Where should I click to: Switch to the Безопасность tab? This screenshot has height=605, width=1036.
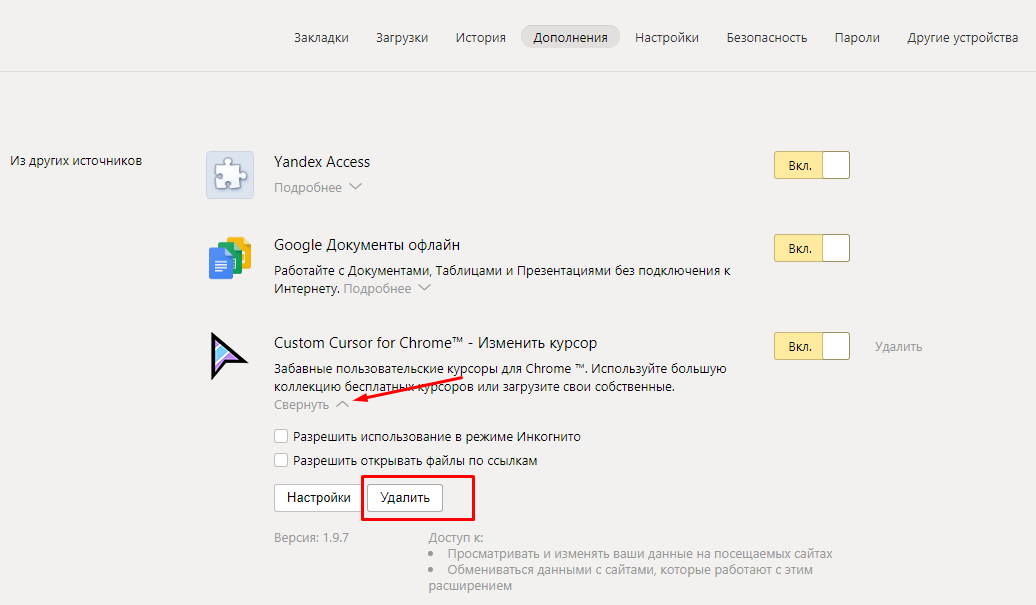tap(766, 38)
